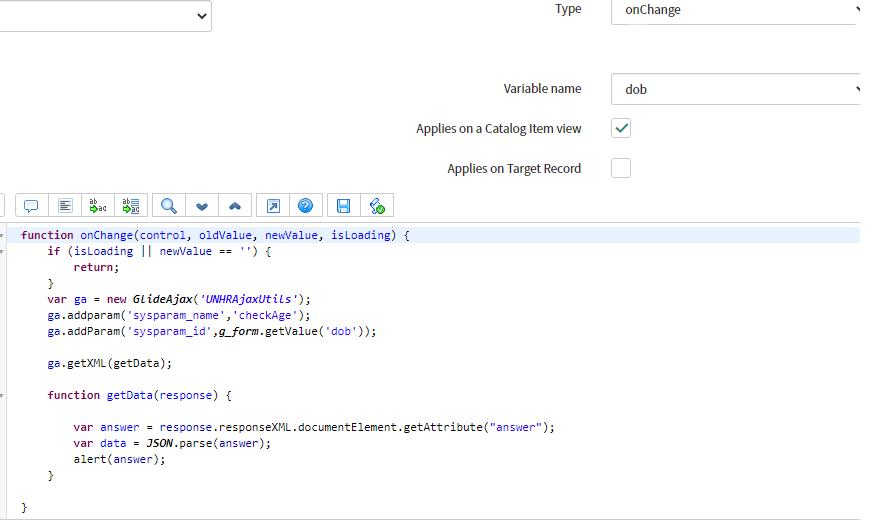Screen dimensions: 875x529
Task: Collapse the if block fold marker
Action: tap(2, 252)
